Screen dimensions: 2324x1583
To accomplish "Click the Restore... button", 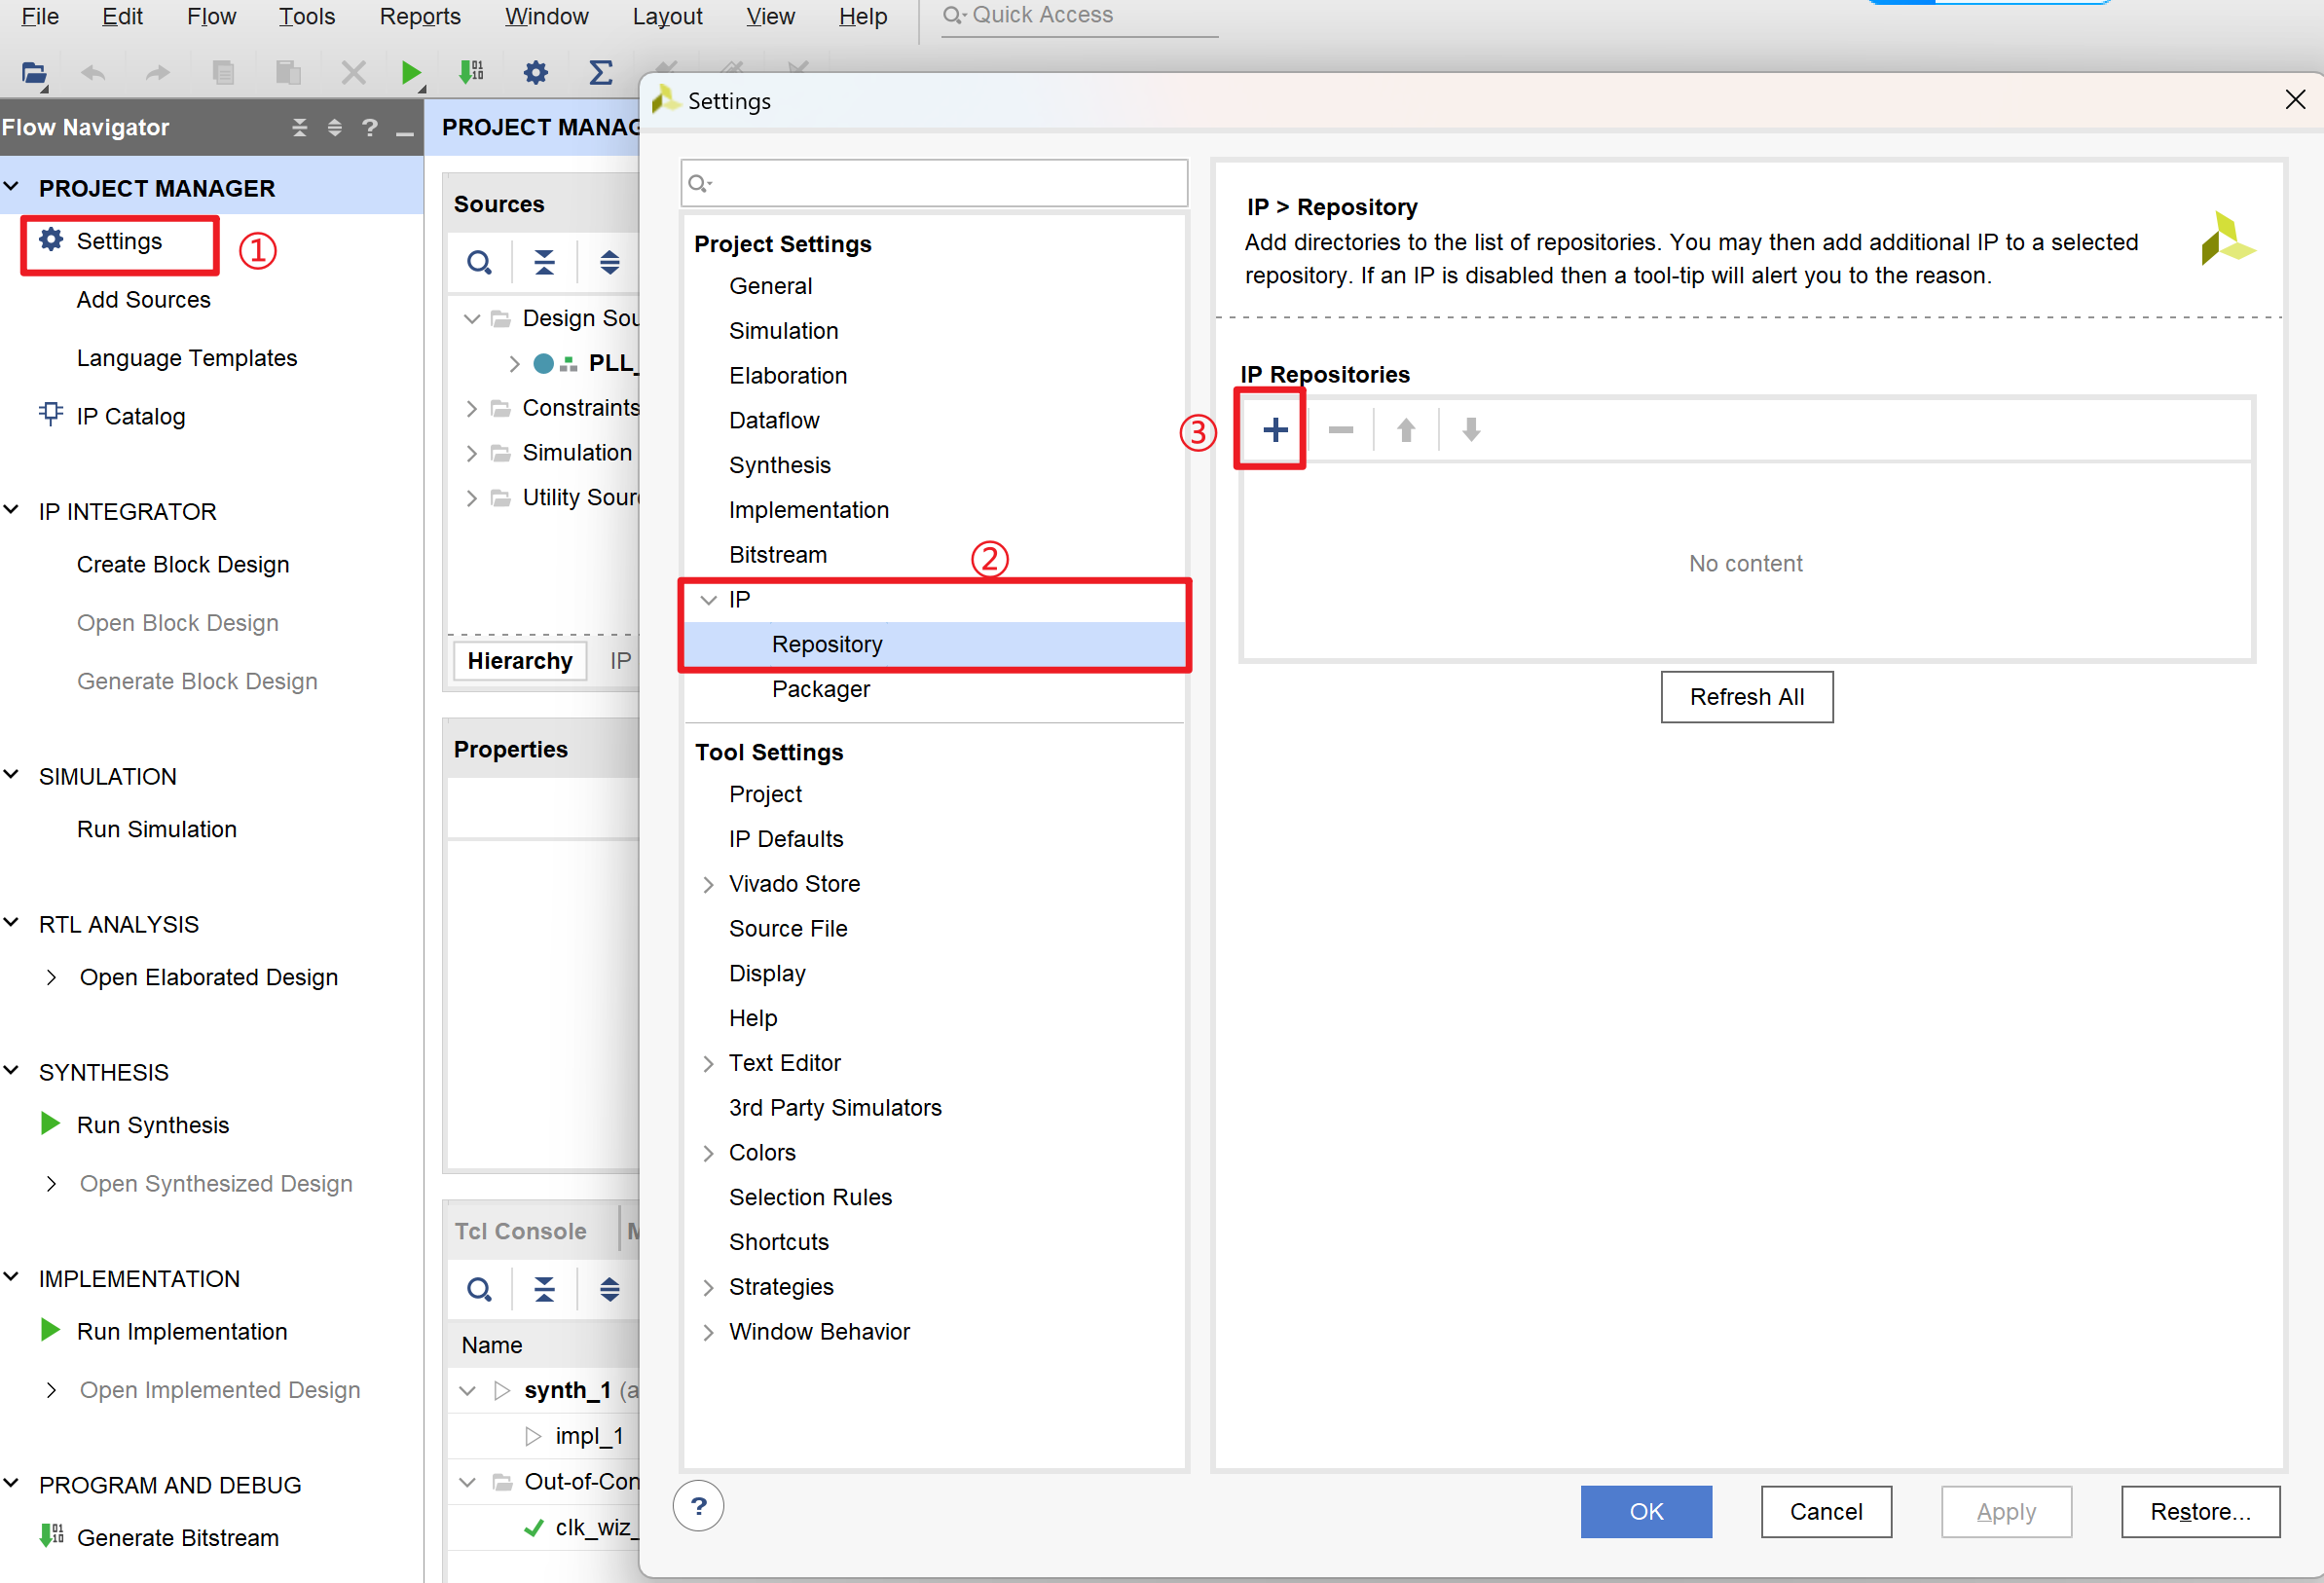I will (x=2200, y=1511).
